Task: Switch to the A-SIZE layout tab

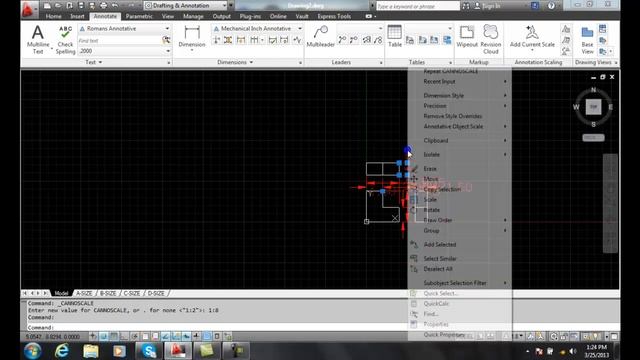Action: 84,293
